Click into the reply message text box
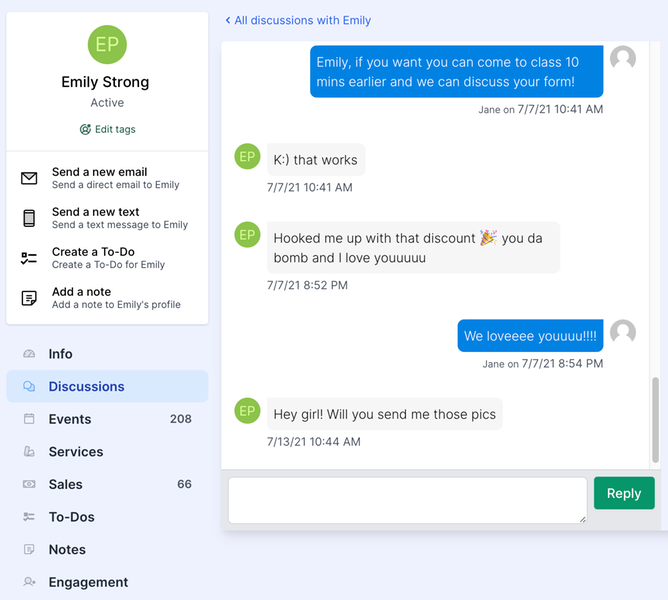The width and height of the screenshot is (668, 600). (x=407, y=500)
